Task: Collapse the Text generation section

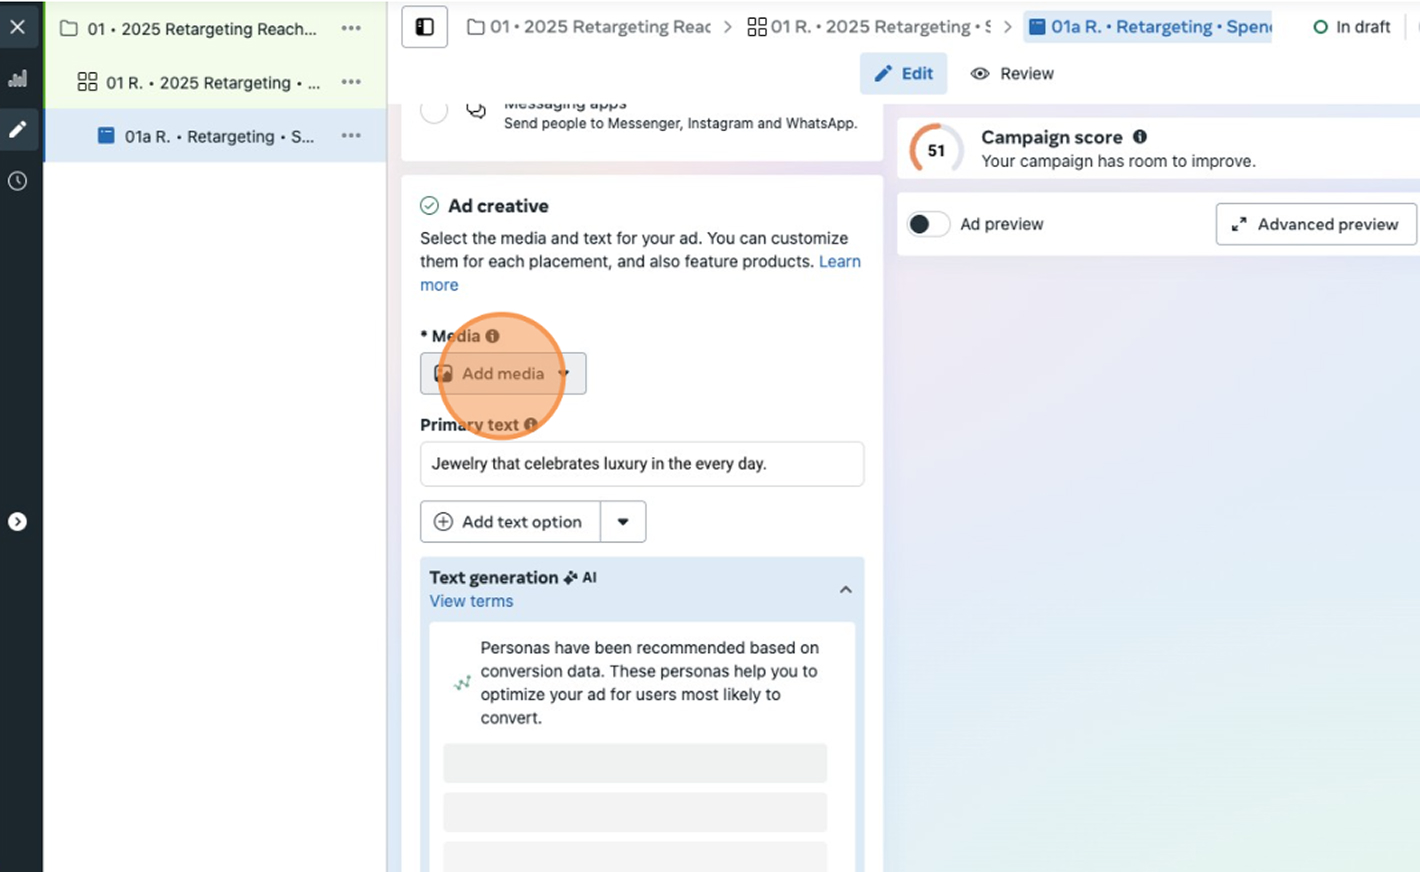Action: pos(845,590)
